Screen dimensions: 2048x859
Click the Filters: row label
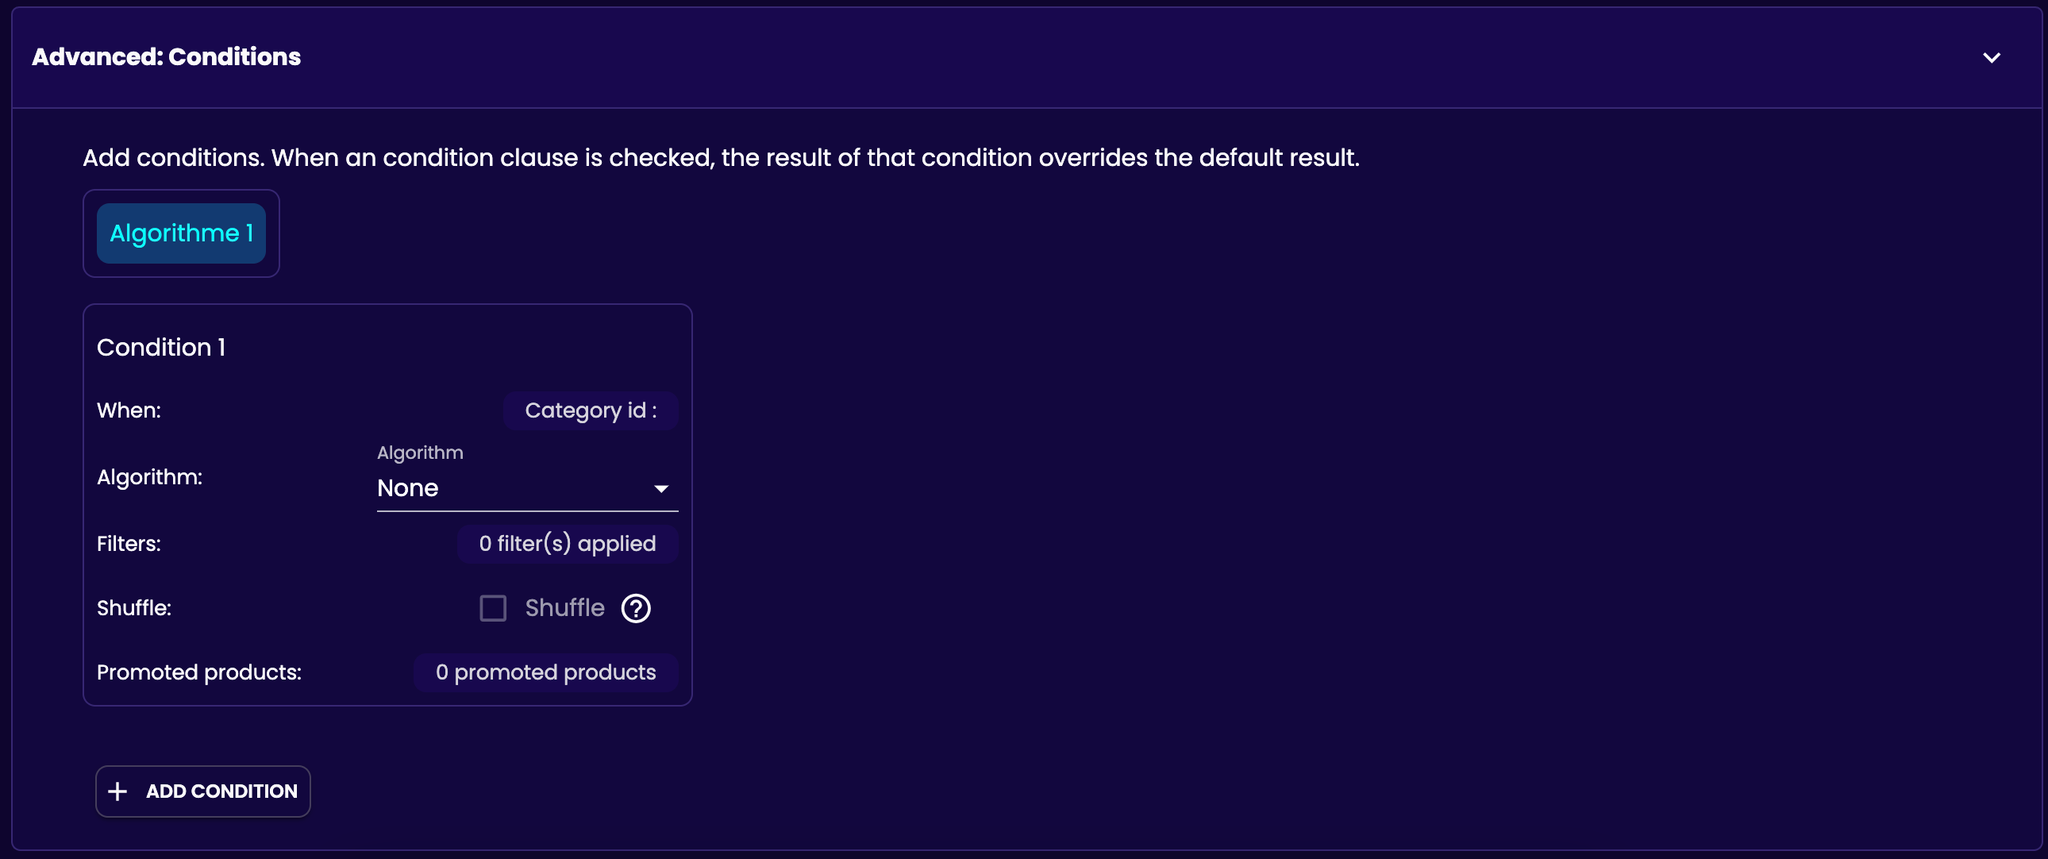(x=129, y=544)
